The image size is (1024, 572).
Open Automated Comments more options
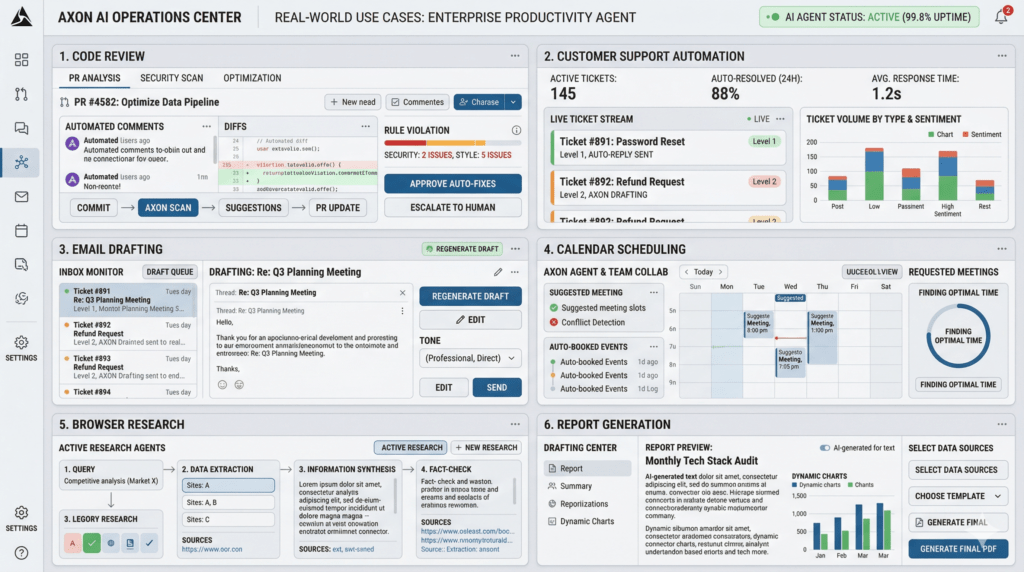pyautogui.click(x=206, y=126)
